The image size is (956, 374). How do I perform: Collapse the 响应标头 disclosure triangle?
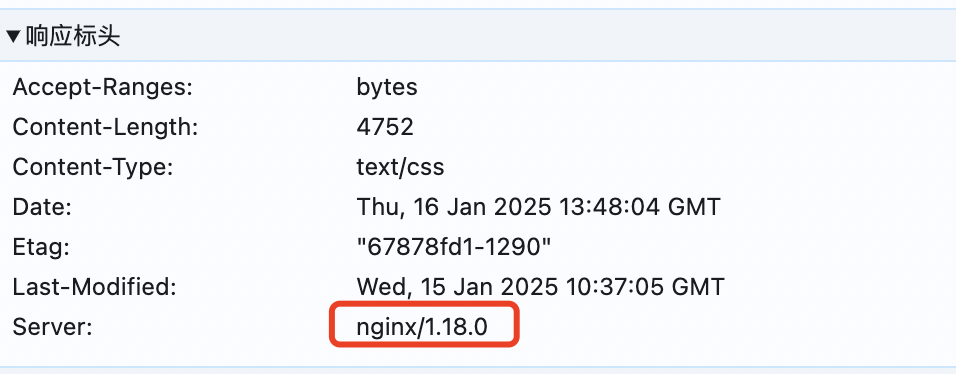coord(14,37)
